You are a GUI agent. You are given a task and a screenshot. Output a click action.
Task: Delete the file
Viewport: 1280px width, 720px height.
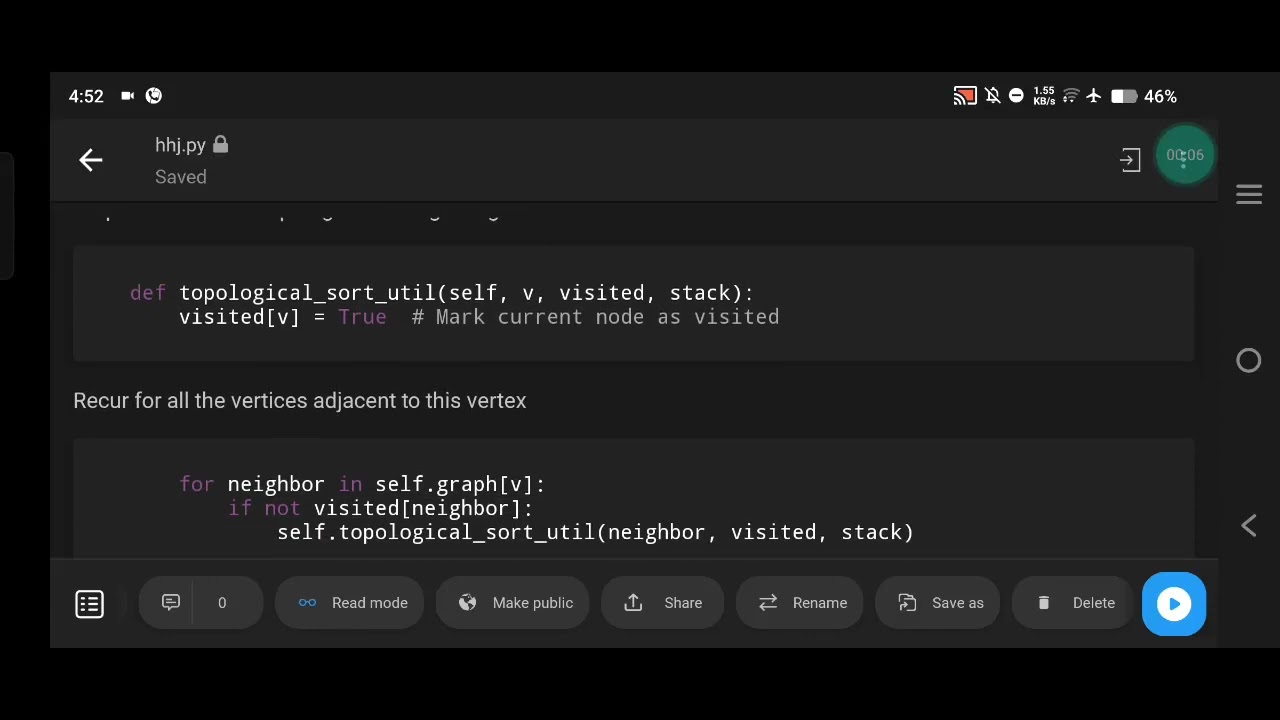[x=1074, y=603]
